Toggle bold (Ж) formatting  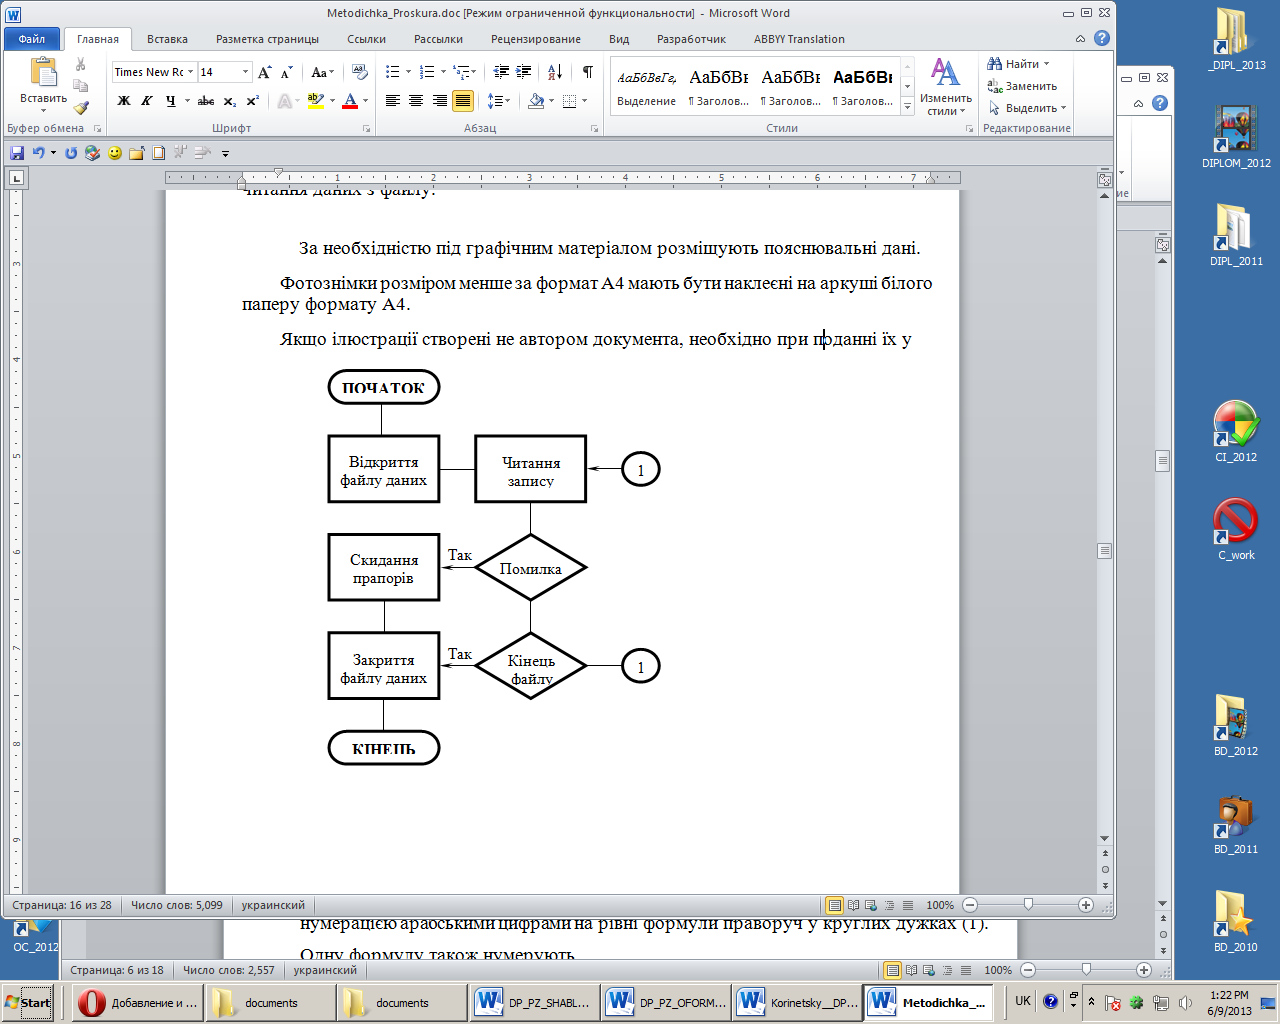point(124,101)
